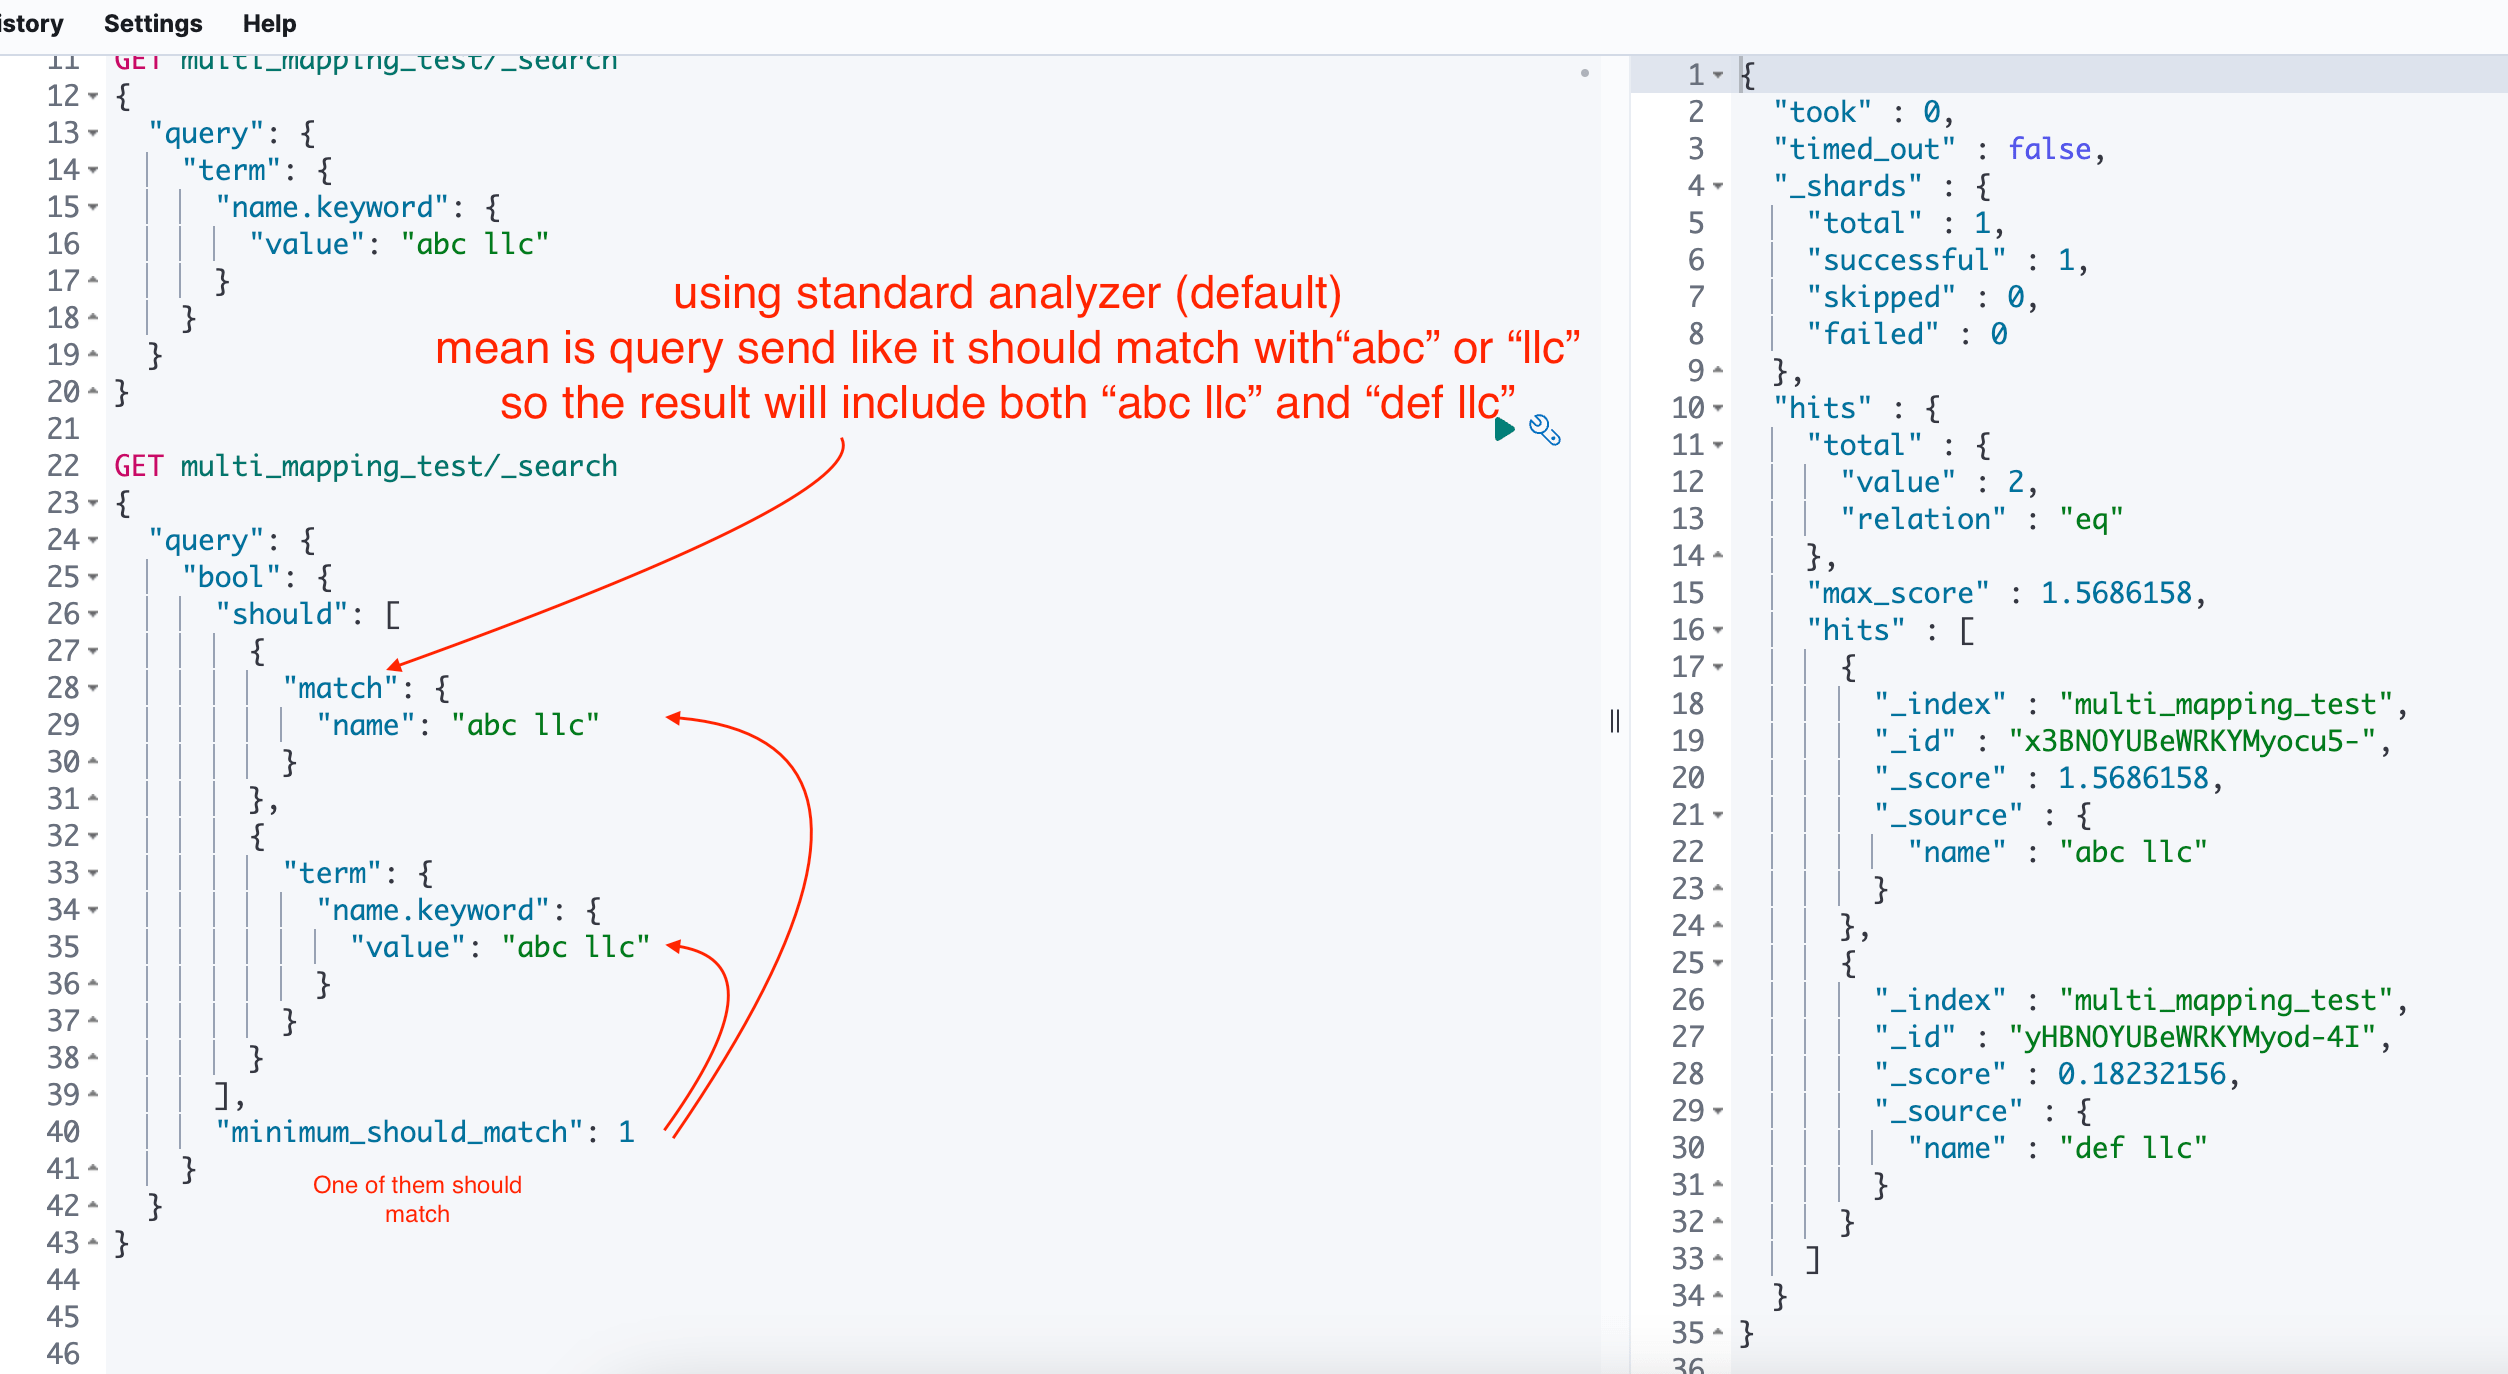Viewport: 2508px width, 1374px height.
Task: Collapse the "match" block at line 28
Action: [x=93, y=688]
